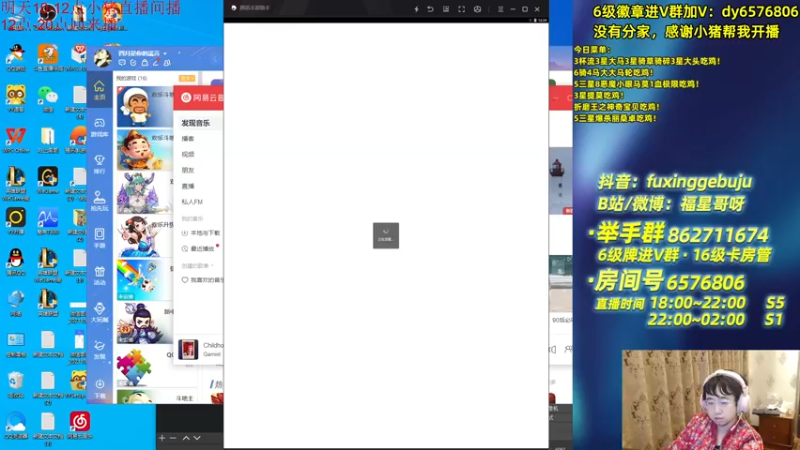
Task: Click the back arrow icon in emulator titlebar
Action: coord(430,9)
